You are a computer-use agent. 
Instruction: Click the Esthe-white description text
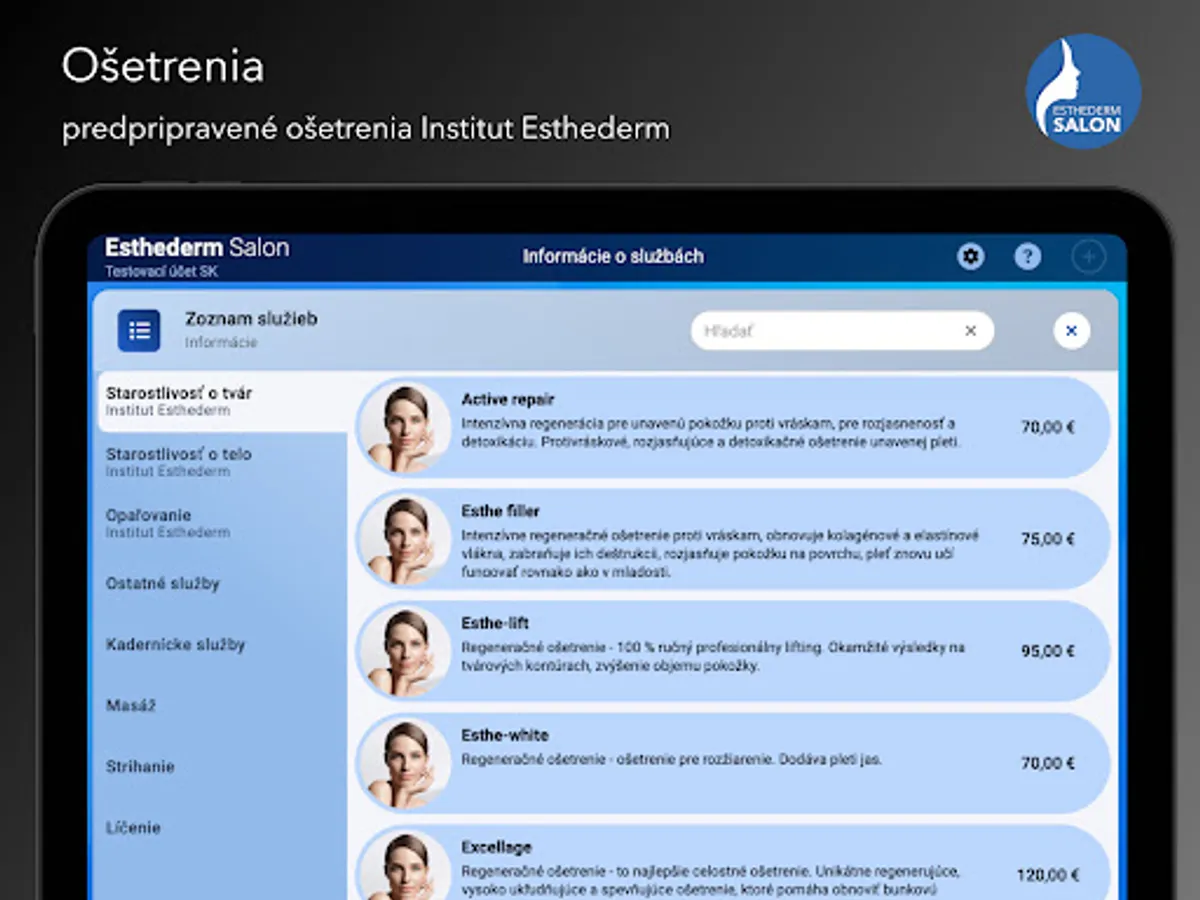point(671,760)
